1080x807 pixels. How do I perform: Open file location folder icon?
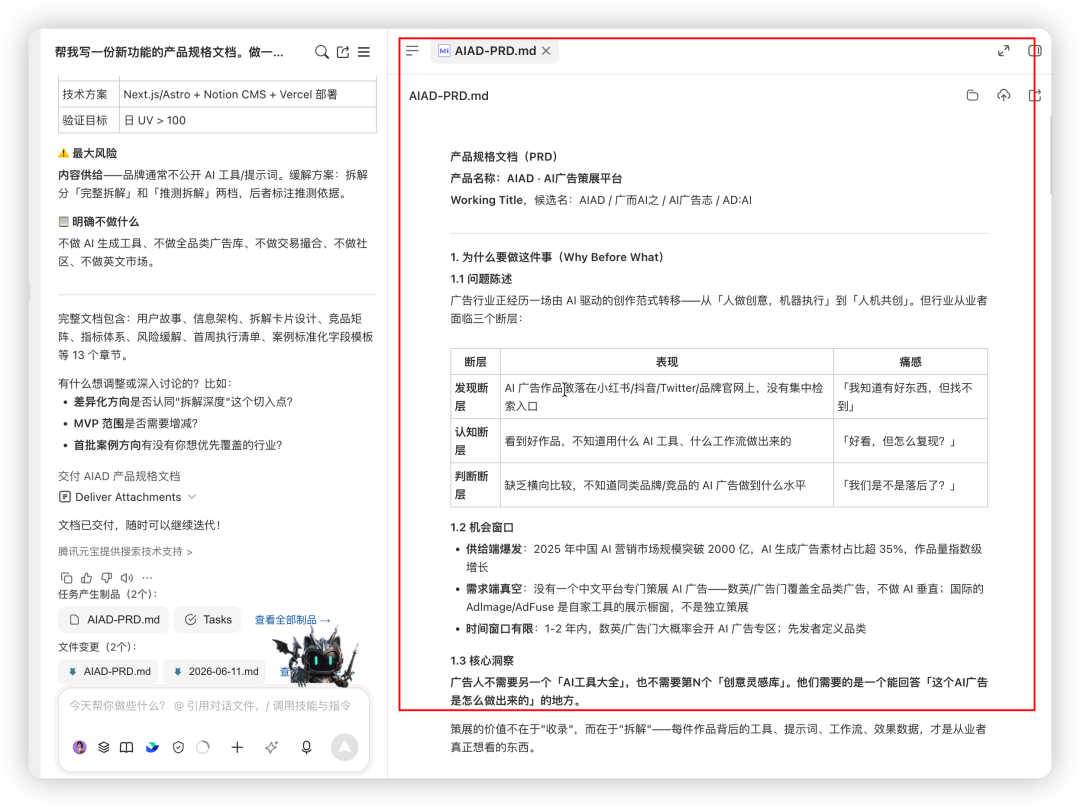973,96
